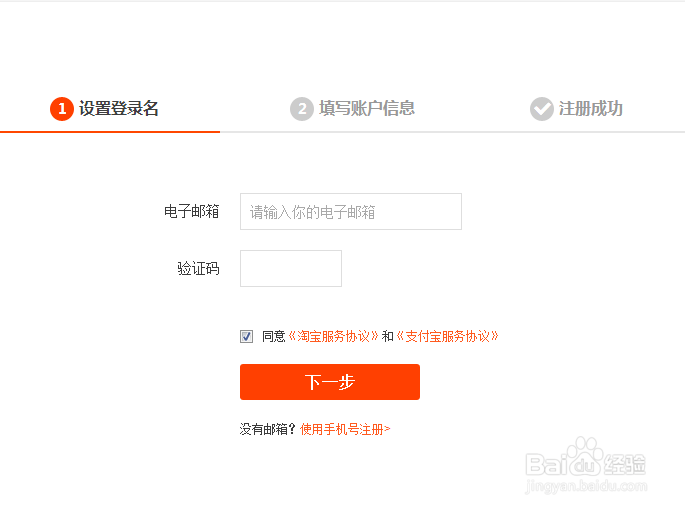Focus the 验证码 captcha input box
Screen dimensions: 685x510
pyautogui.click(x=290, y=268)
